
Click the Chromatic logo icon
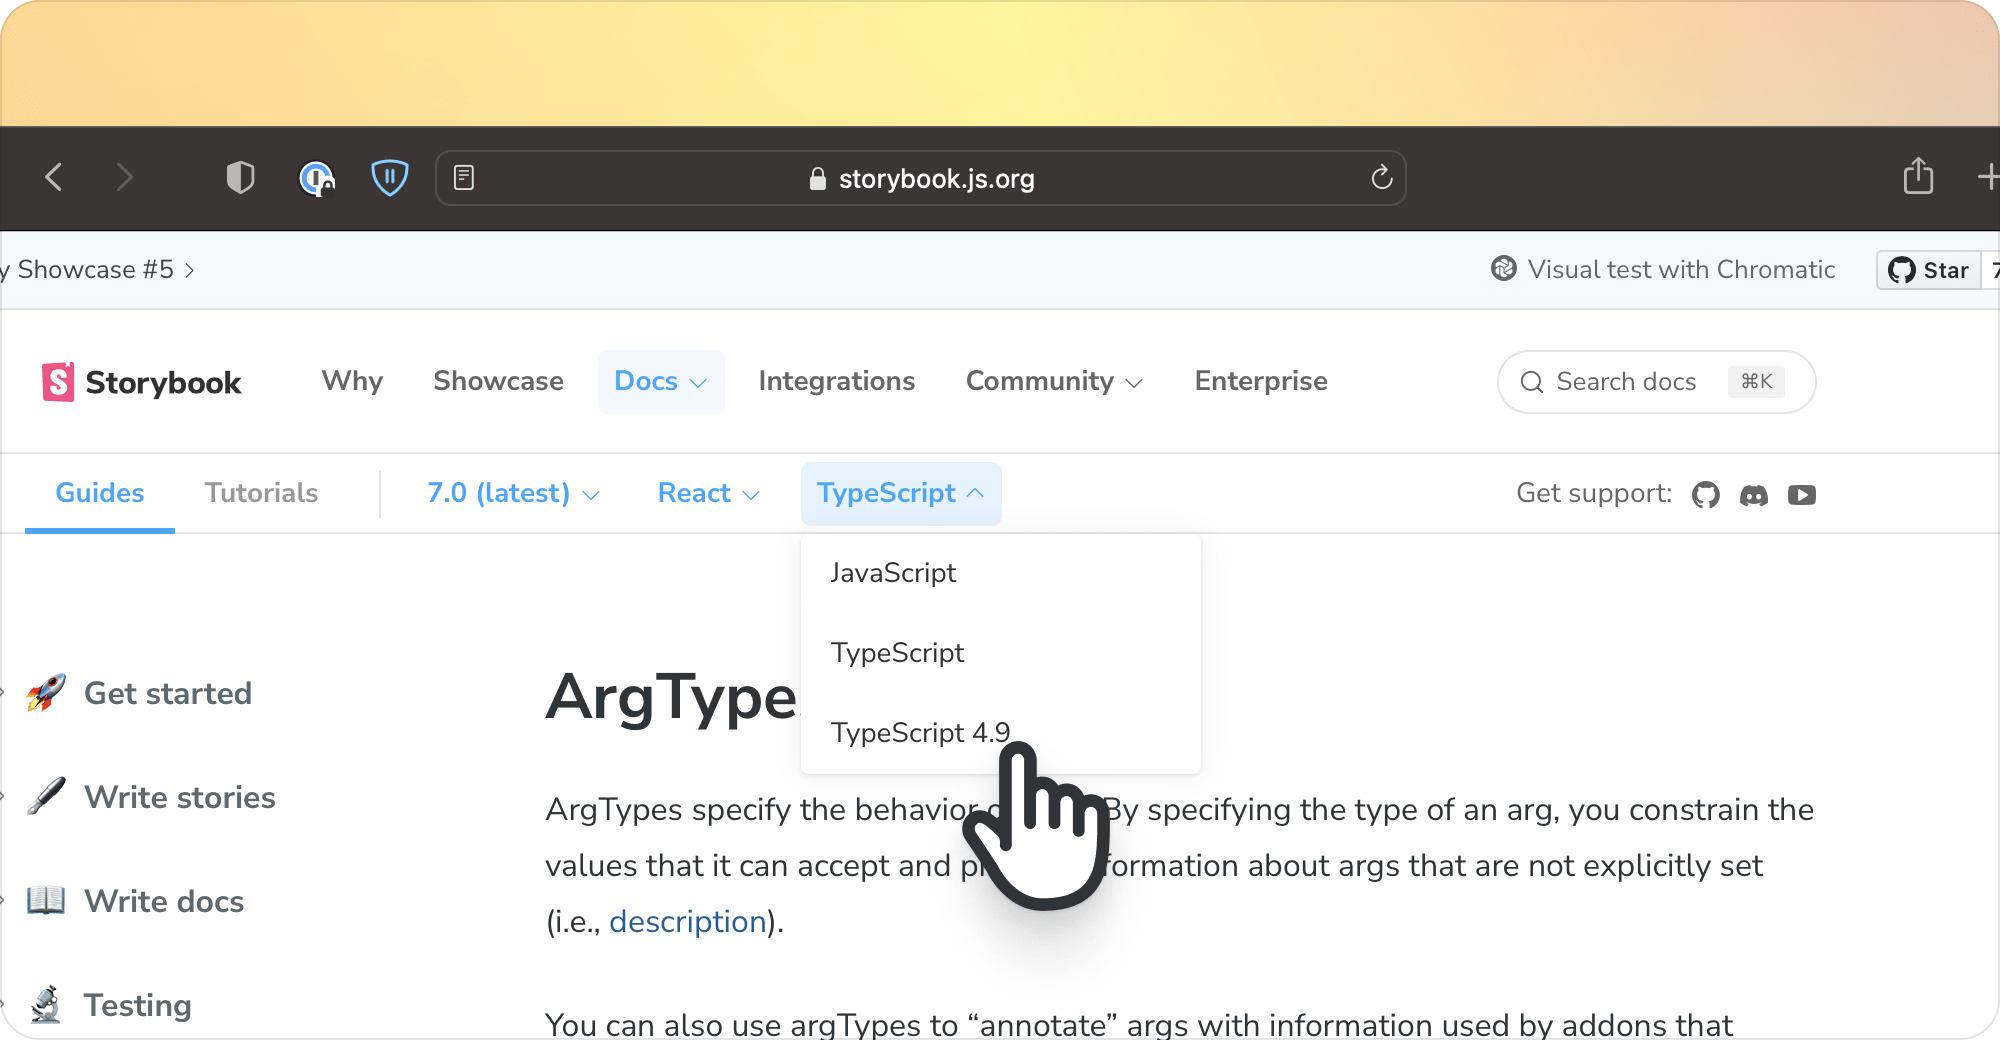(1502, 269)
